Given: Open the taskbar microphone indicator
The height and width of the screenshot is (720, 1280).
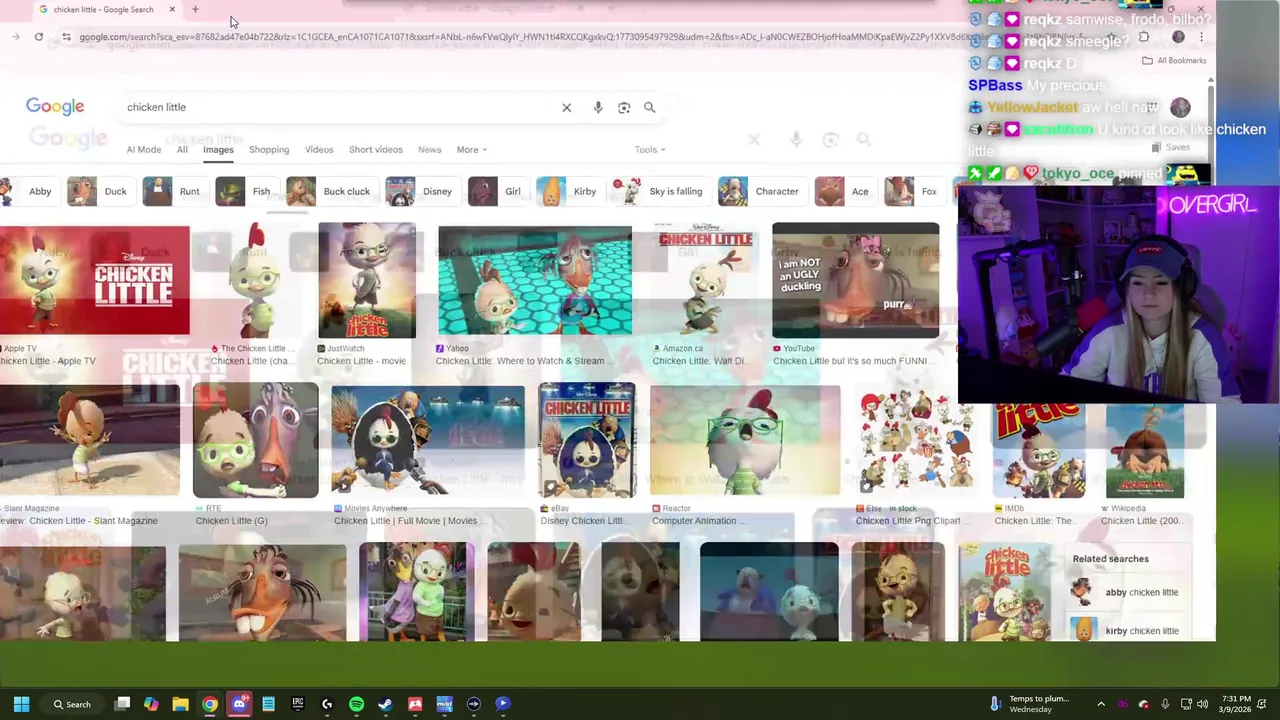Looking at the screenshot, I should point(1165,704).
